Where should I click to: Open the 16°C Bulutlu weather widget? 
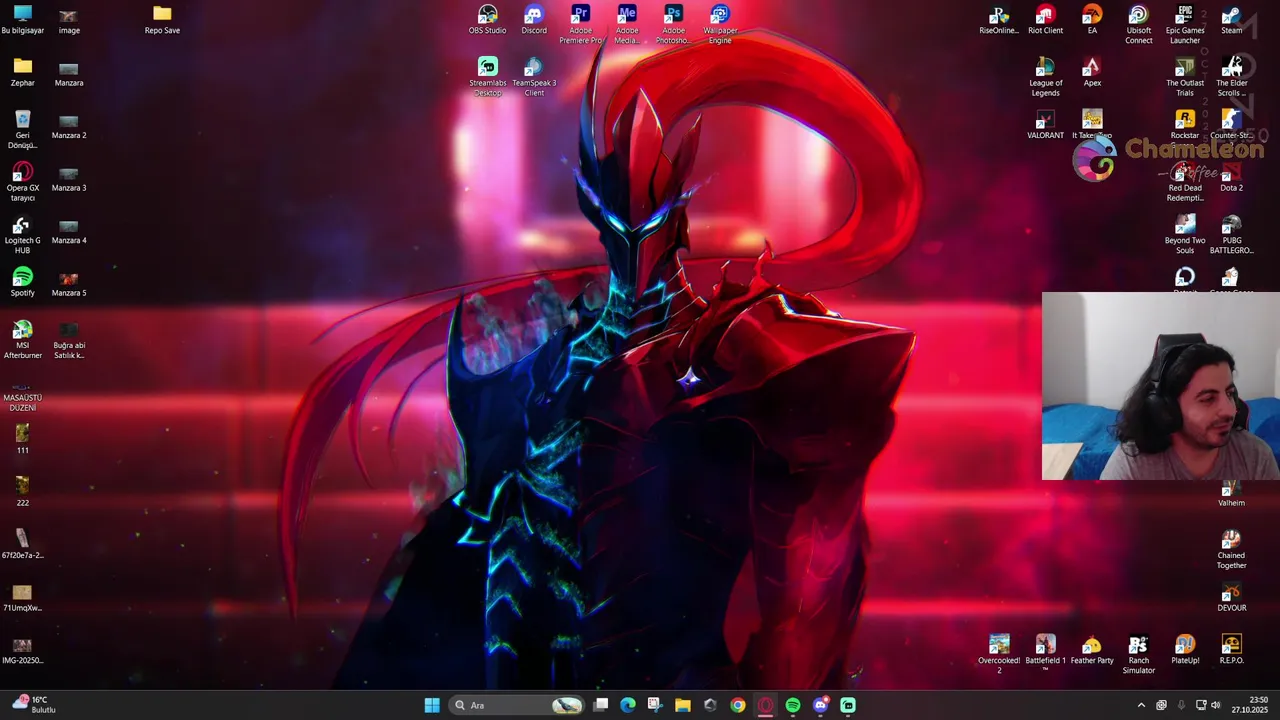pos(32,705)
